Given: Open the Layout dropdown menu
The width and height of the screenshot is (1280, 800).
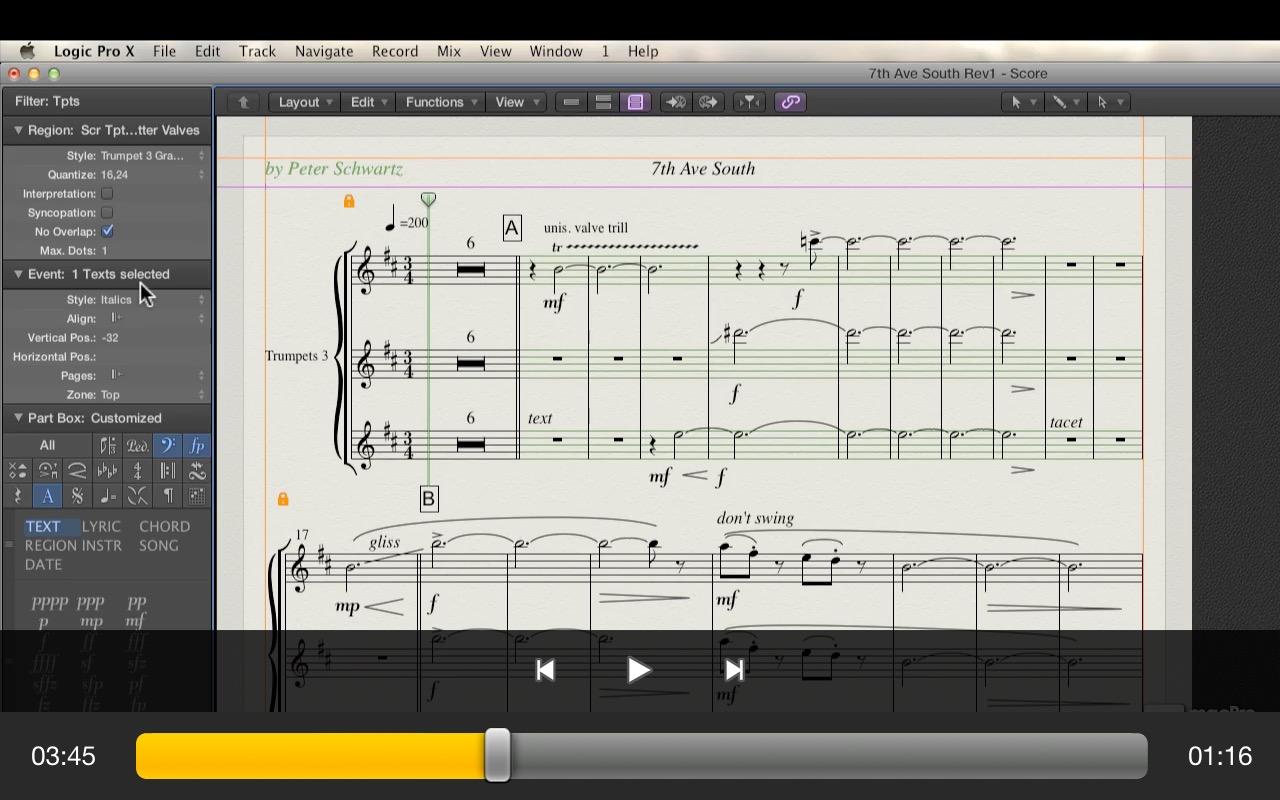Looking at the screenshot, I should tap(304, 102).
